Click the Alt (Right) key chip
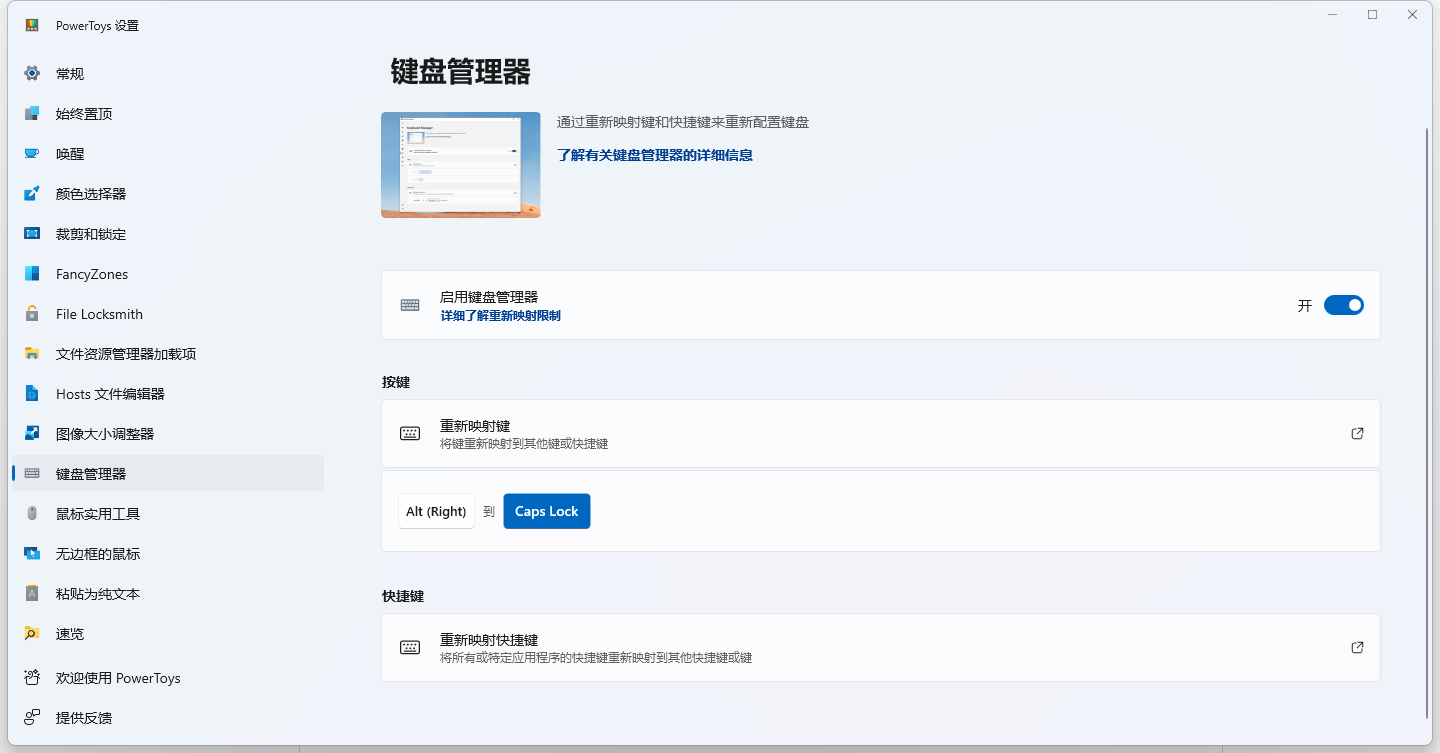1440x753 pixels. 436,511
